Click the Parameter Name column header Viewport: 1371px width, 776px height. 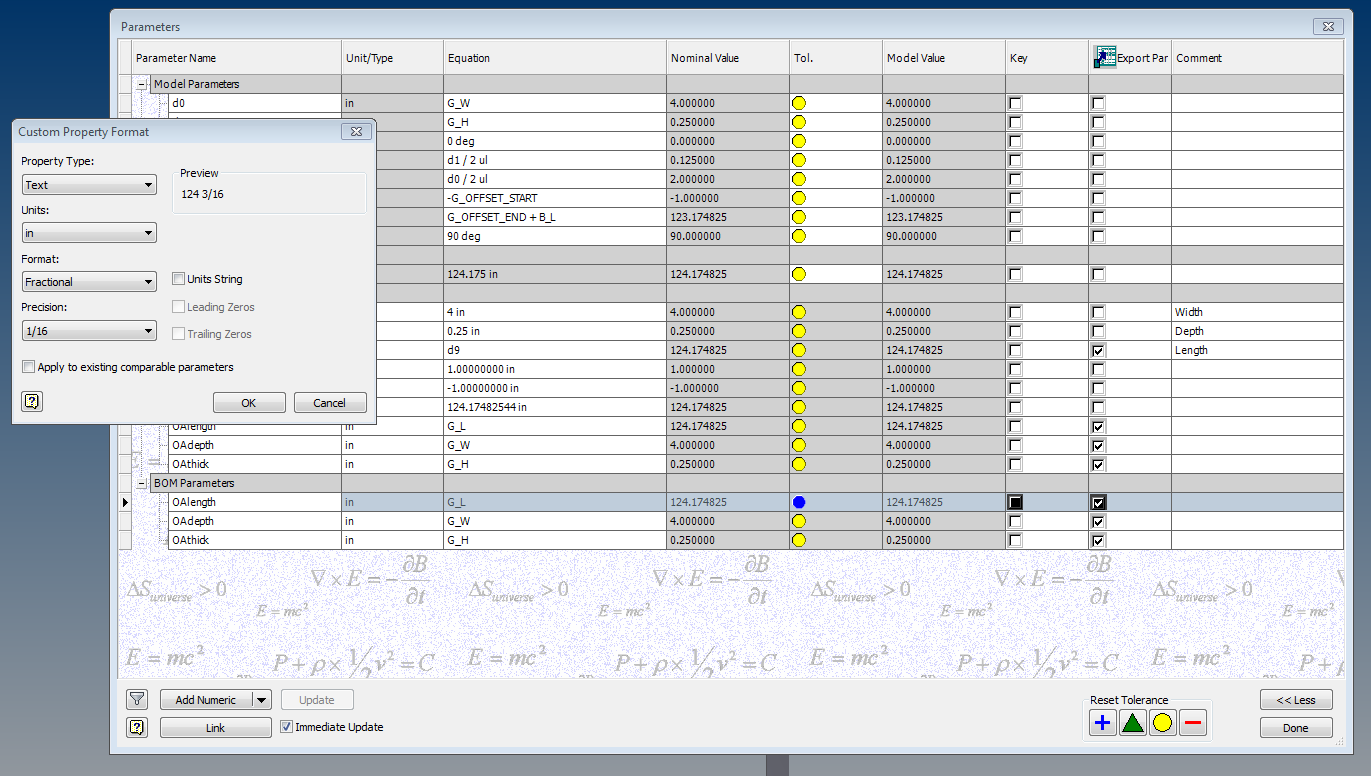click(x=236, y=58)
